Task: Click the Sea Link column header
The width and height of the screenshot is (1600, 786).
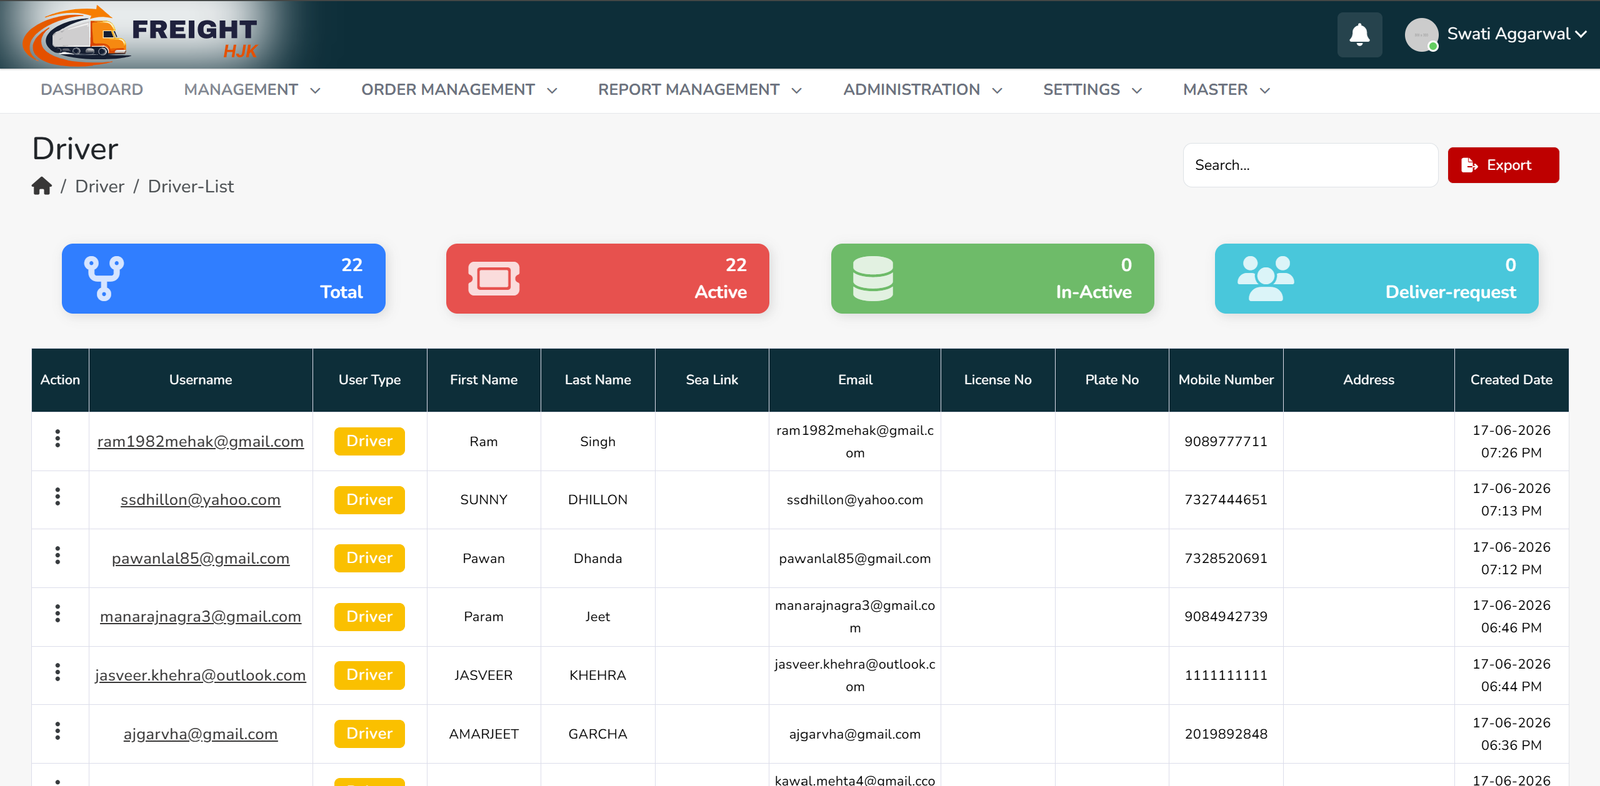Action: pyautogui.click(x=712, y=380)
